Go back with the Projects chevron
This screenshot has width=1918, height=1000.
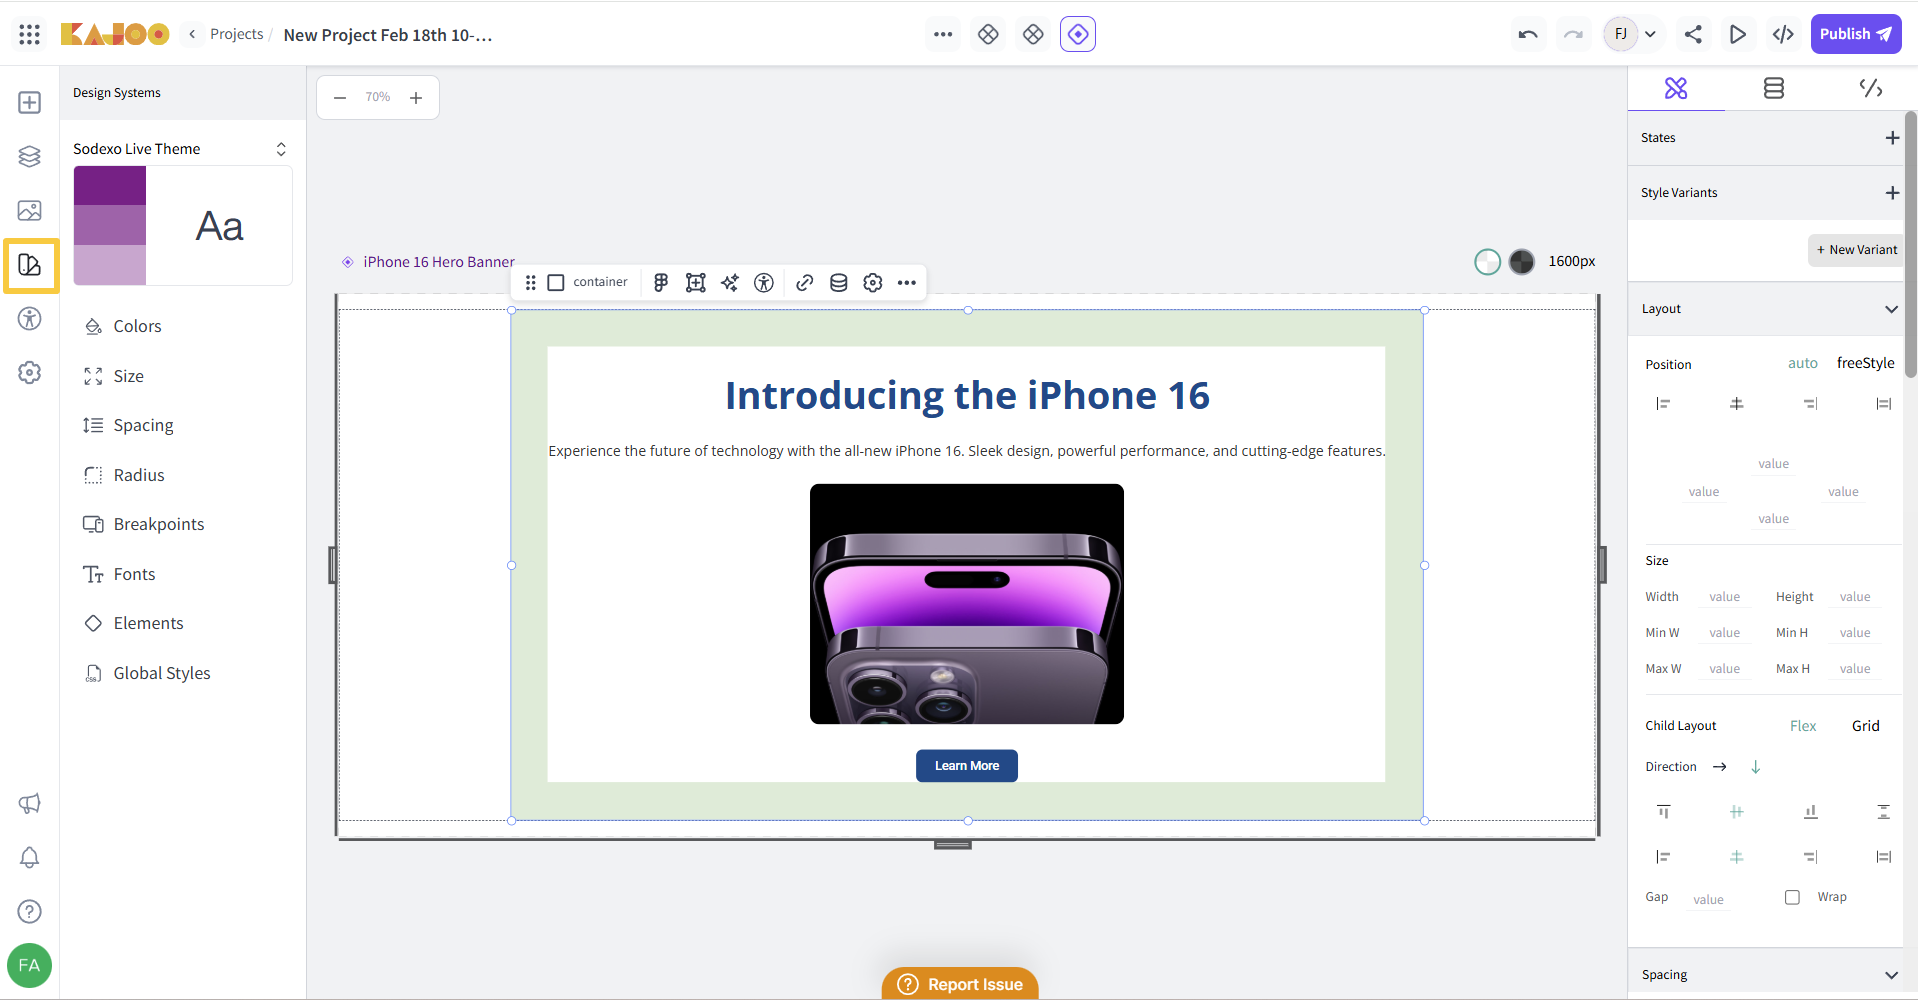pos(192,34)
